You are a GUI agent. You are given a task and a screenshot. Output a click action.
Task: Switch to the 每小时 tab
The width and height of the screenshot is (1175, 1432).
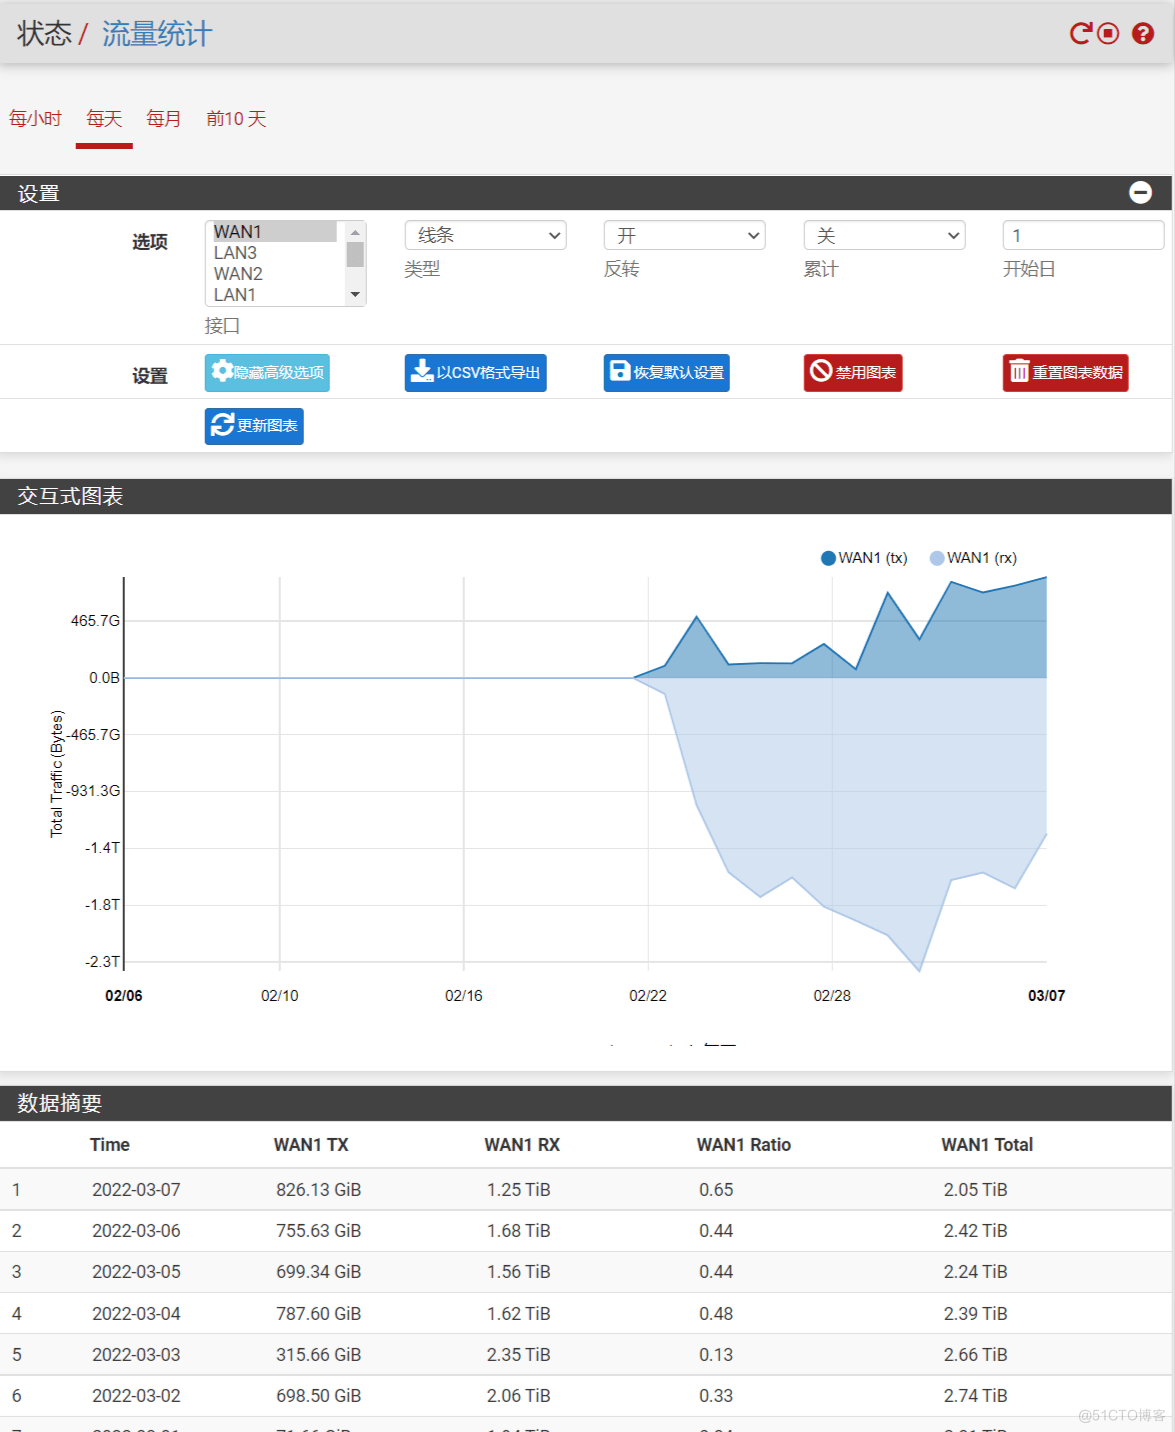pos(35,119)
